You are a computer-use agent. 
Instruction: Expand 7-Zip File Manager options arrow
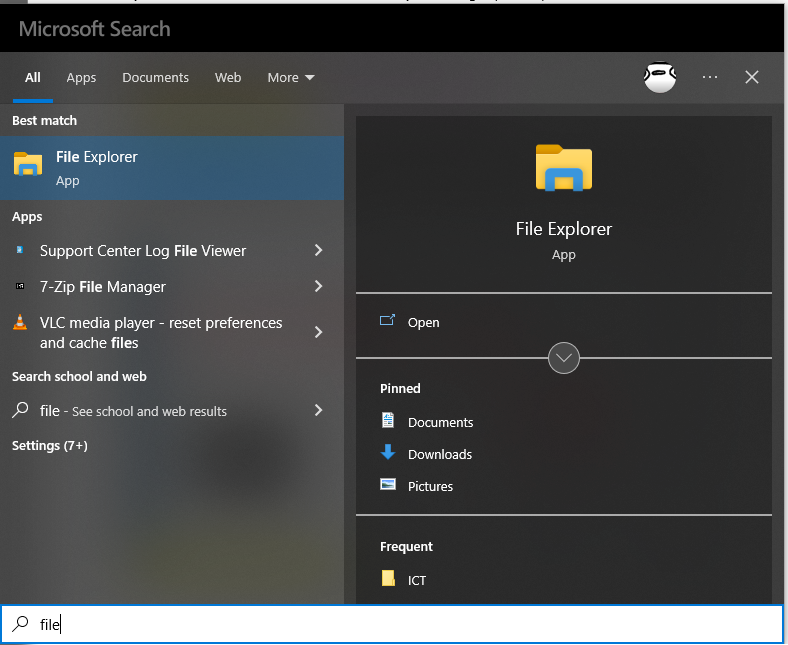pos(318,286)
